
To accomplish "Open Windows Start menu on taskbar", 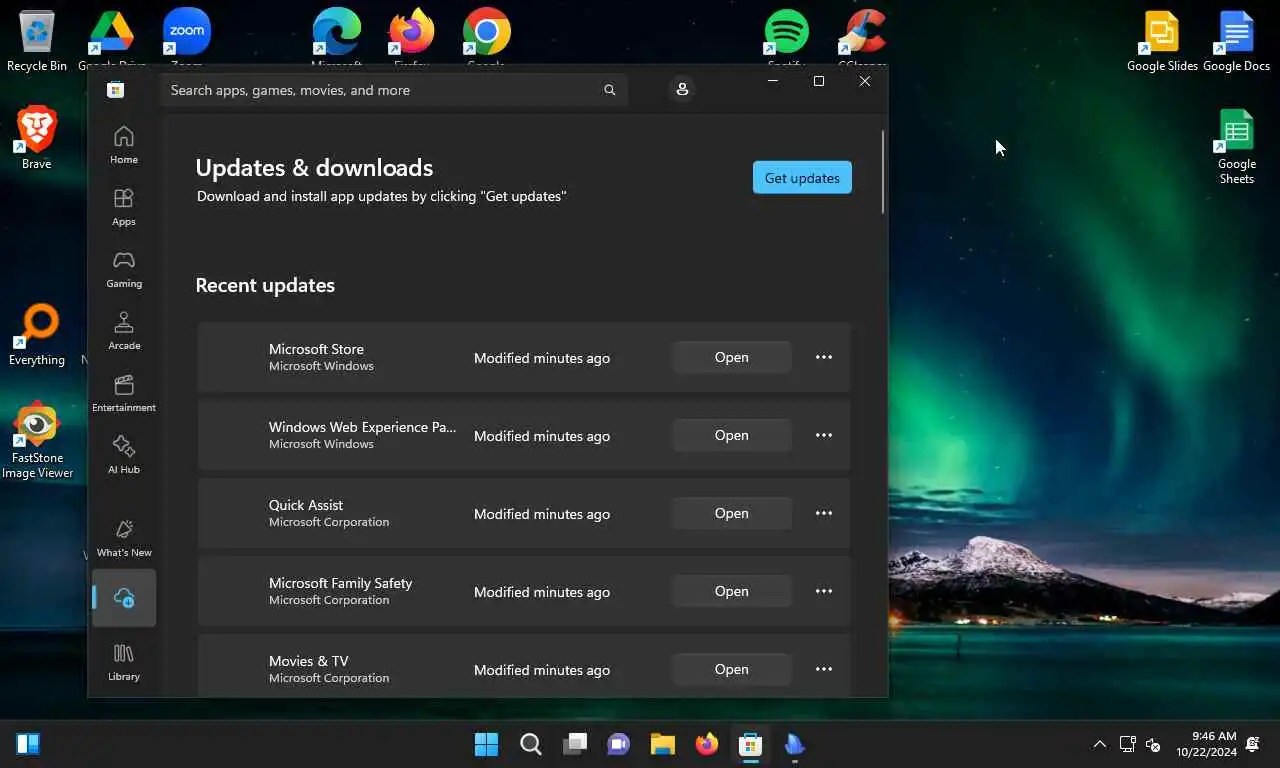I will [487, 744].
